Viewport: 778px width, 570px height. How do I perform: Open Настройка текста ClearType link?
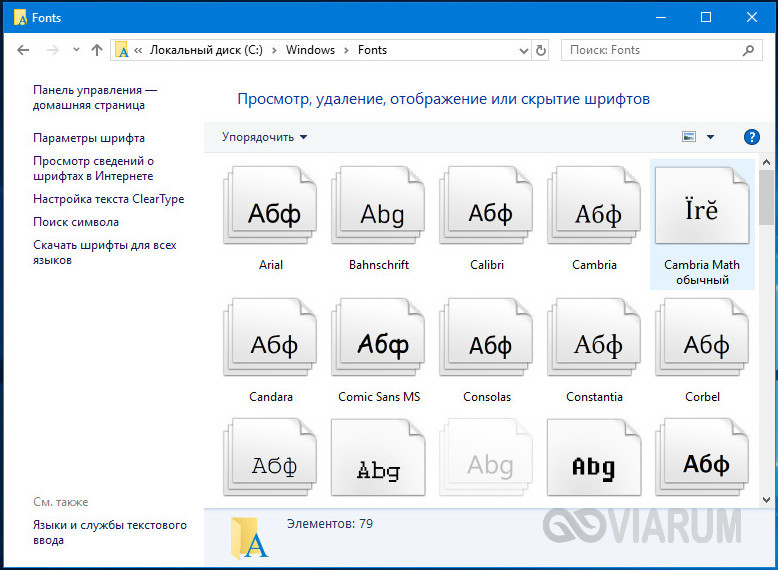109,199
